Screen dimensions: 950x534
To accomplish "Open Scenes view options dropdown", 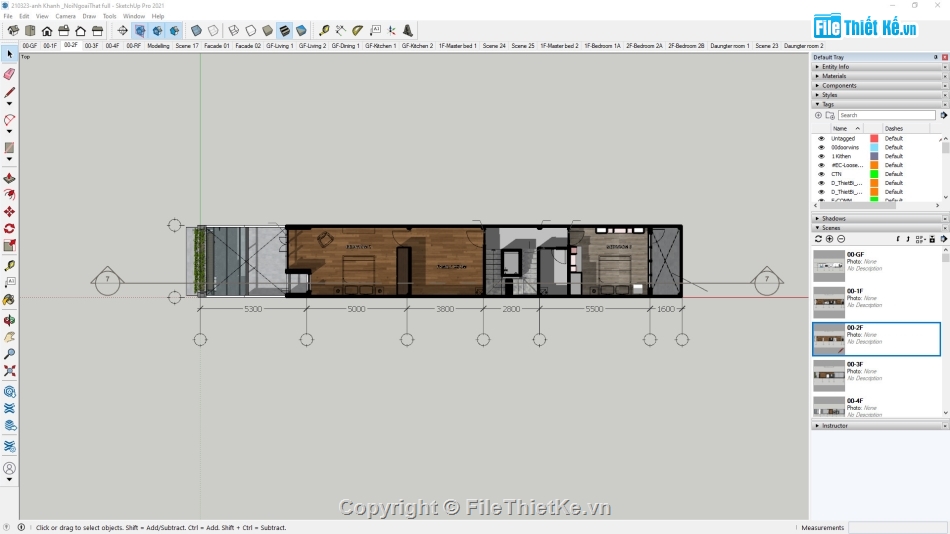I will click(920, 239).
